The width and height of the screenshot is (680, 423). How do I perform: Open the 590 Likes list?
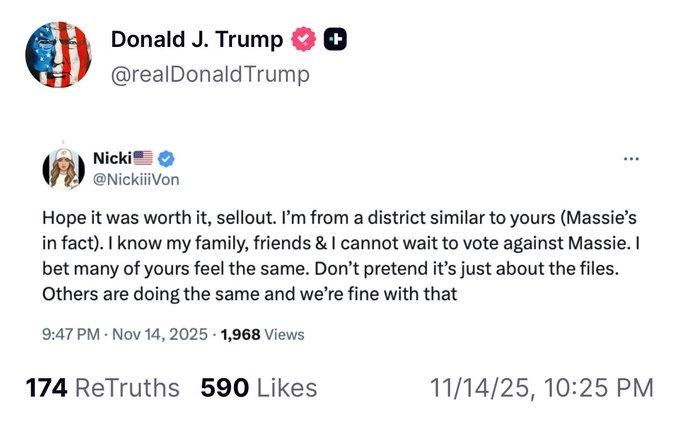[x=258, y=388]
